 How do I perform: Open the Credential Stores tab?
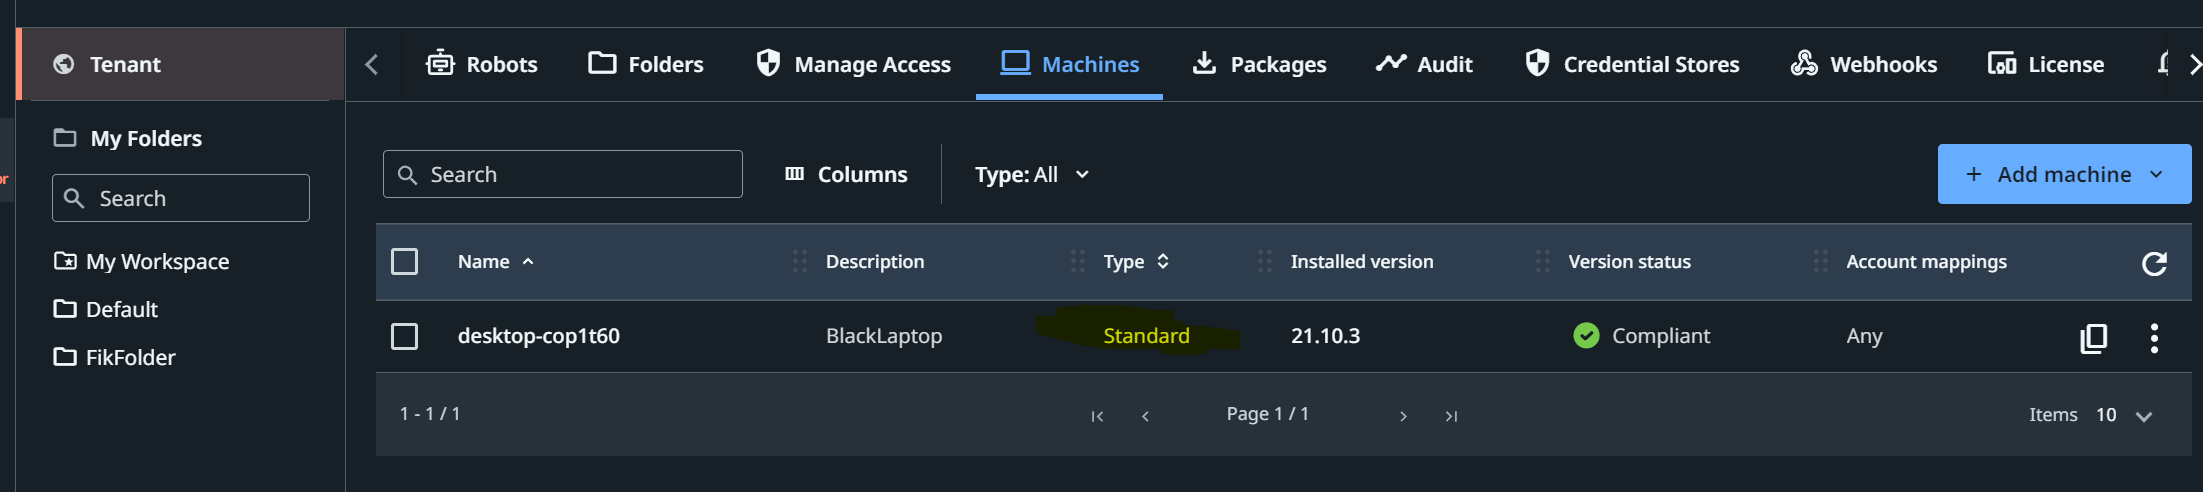1632,64
